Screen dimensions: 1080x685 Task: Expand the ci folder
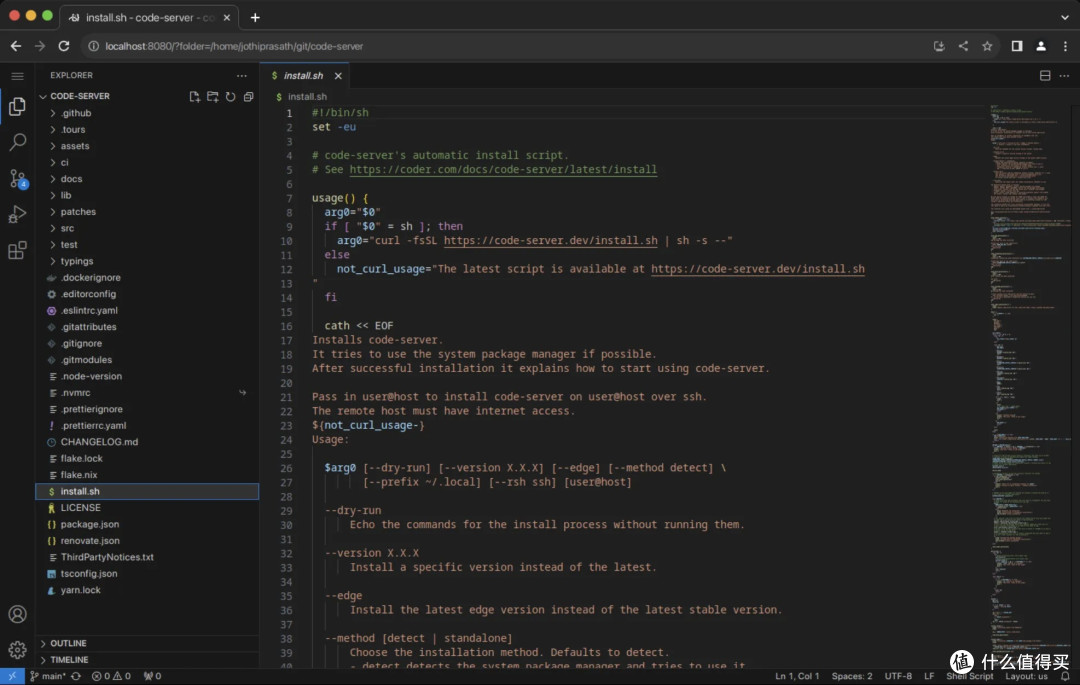[x=147, y=162]
